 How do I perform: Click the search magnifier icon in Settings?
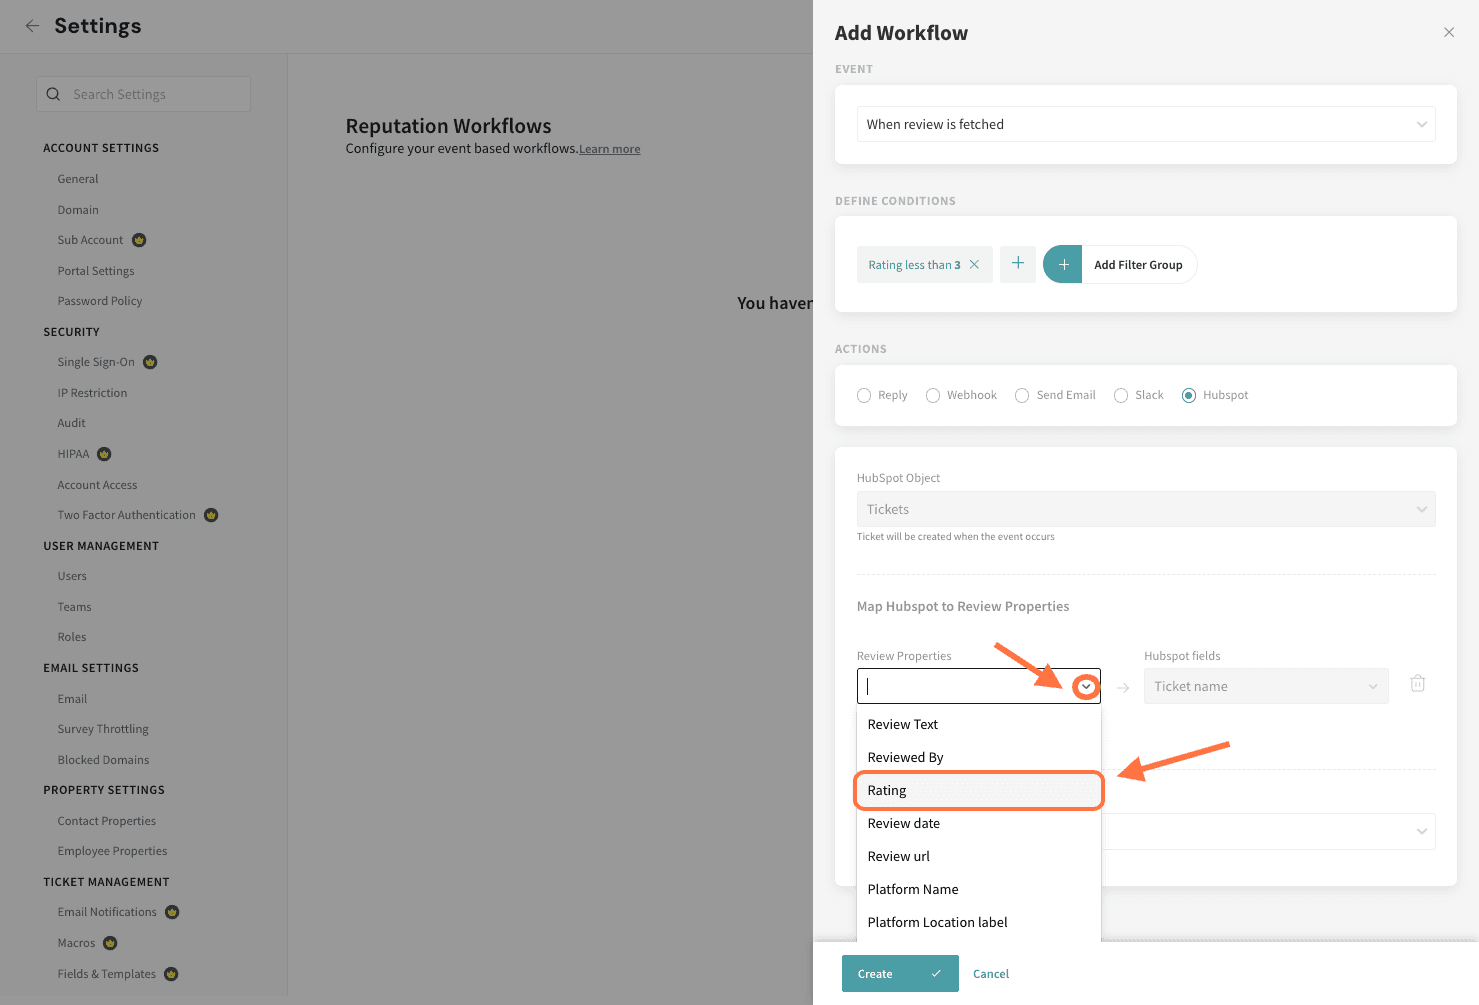click(54, 94)
